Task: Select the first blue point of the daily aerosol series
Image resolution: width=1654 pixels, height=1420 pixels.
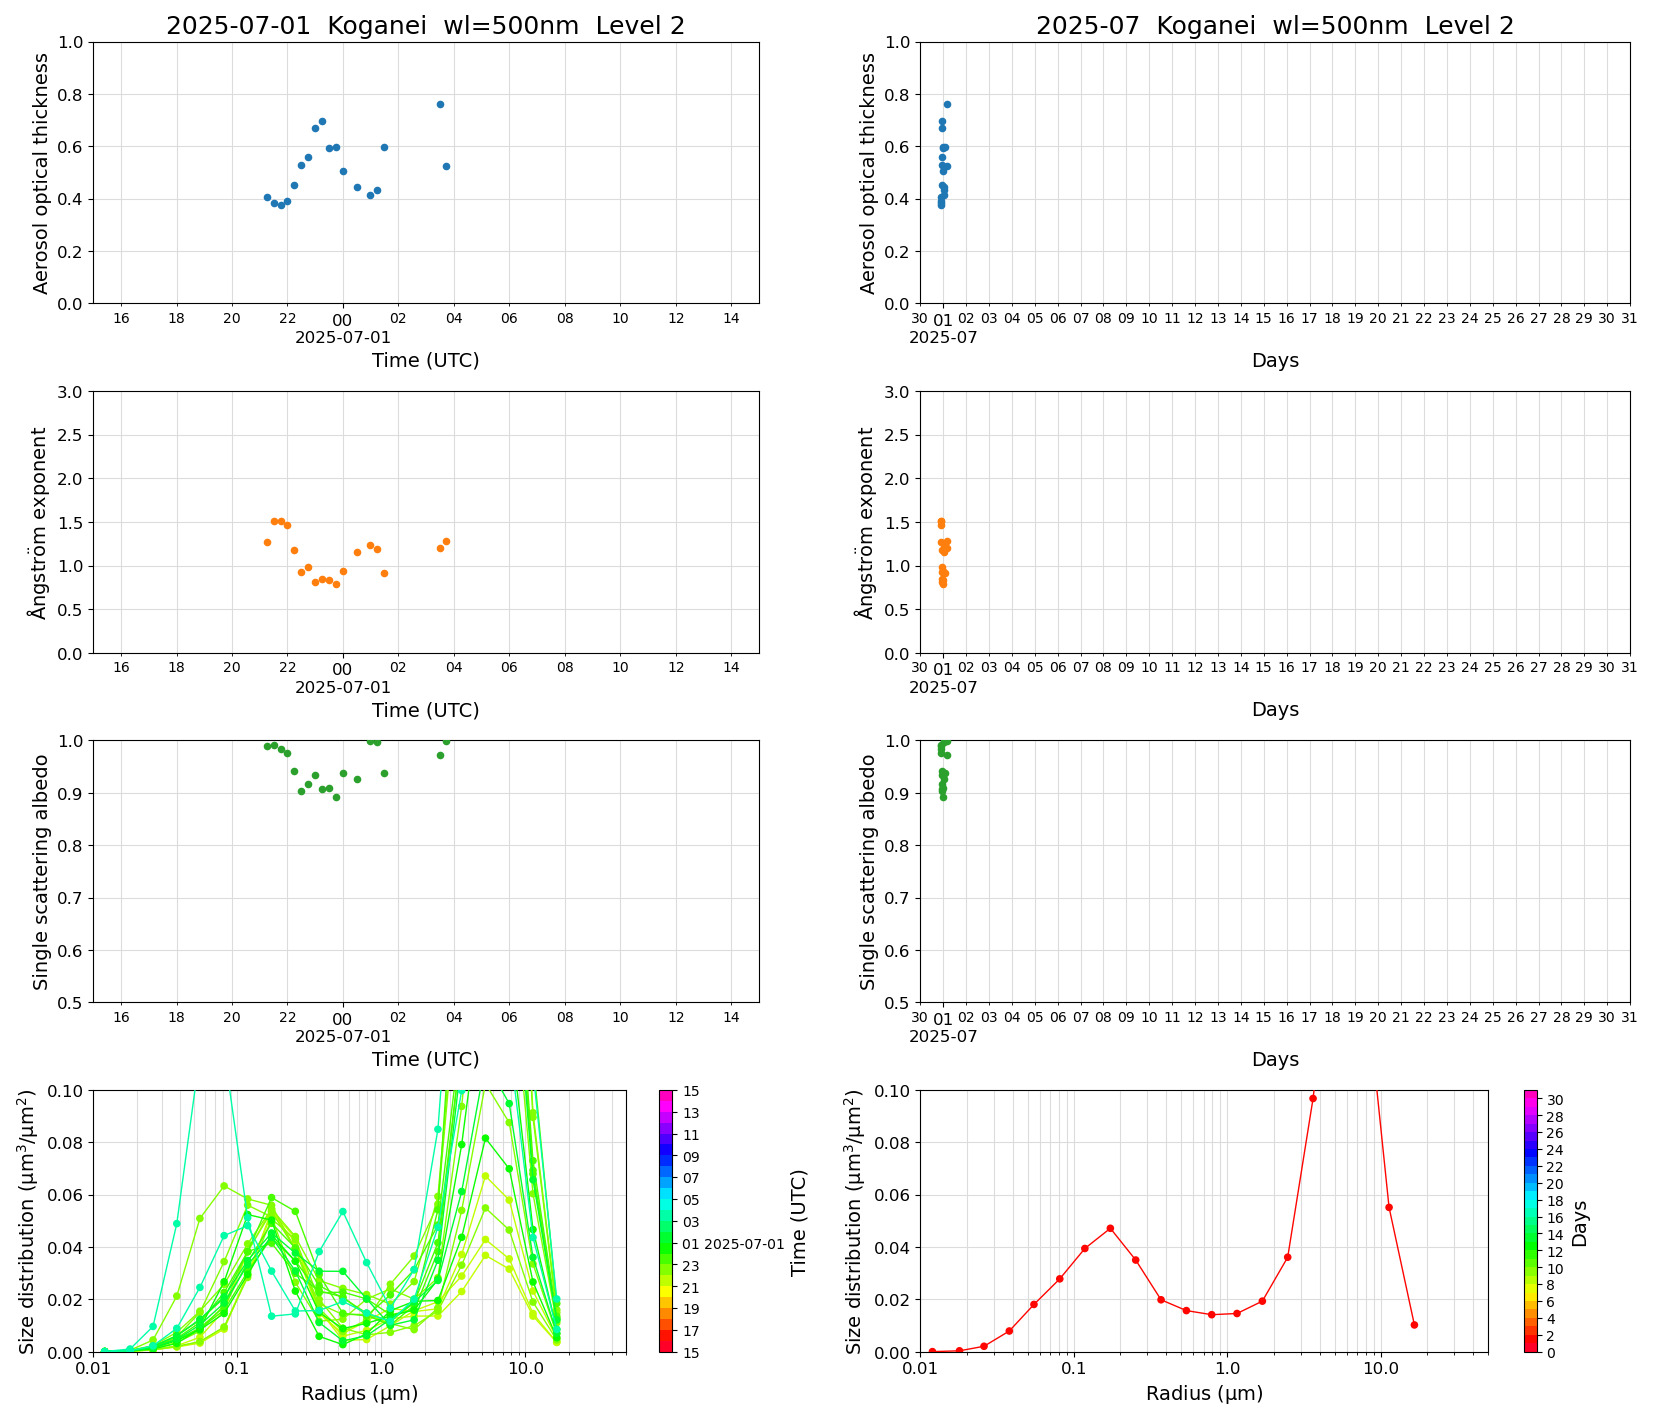Action: [267, 197]
